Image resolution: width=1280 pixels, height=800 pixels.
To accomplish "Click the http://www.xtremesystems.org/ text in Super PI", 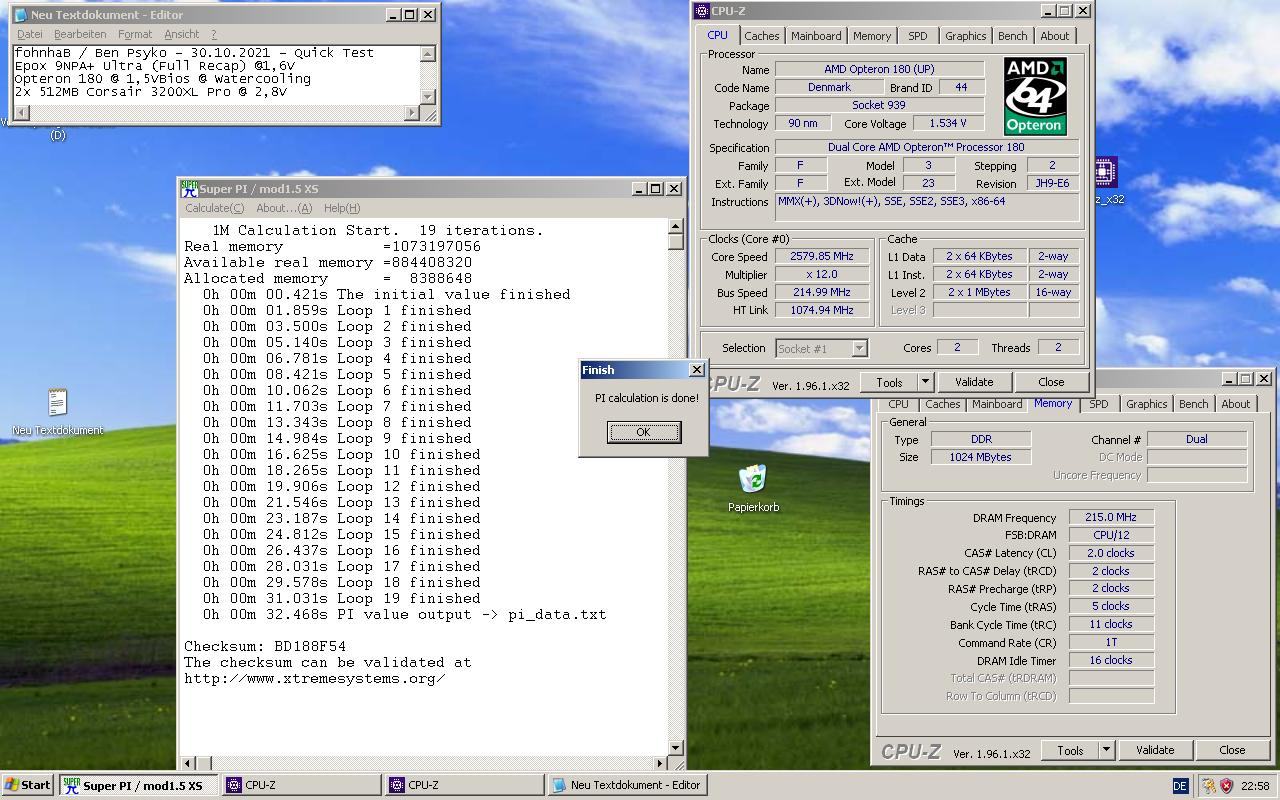I will 315,678.
